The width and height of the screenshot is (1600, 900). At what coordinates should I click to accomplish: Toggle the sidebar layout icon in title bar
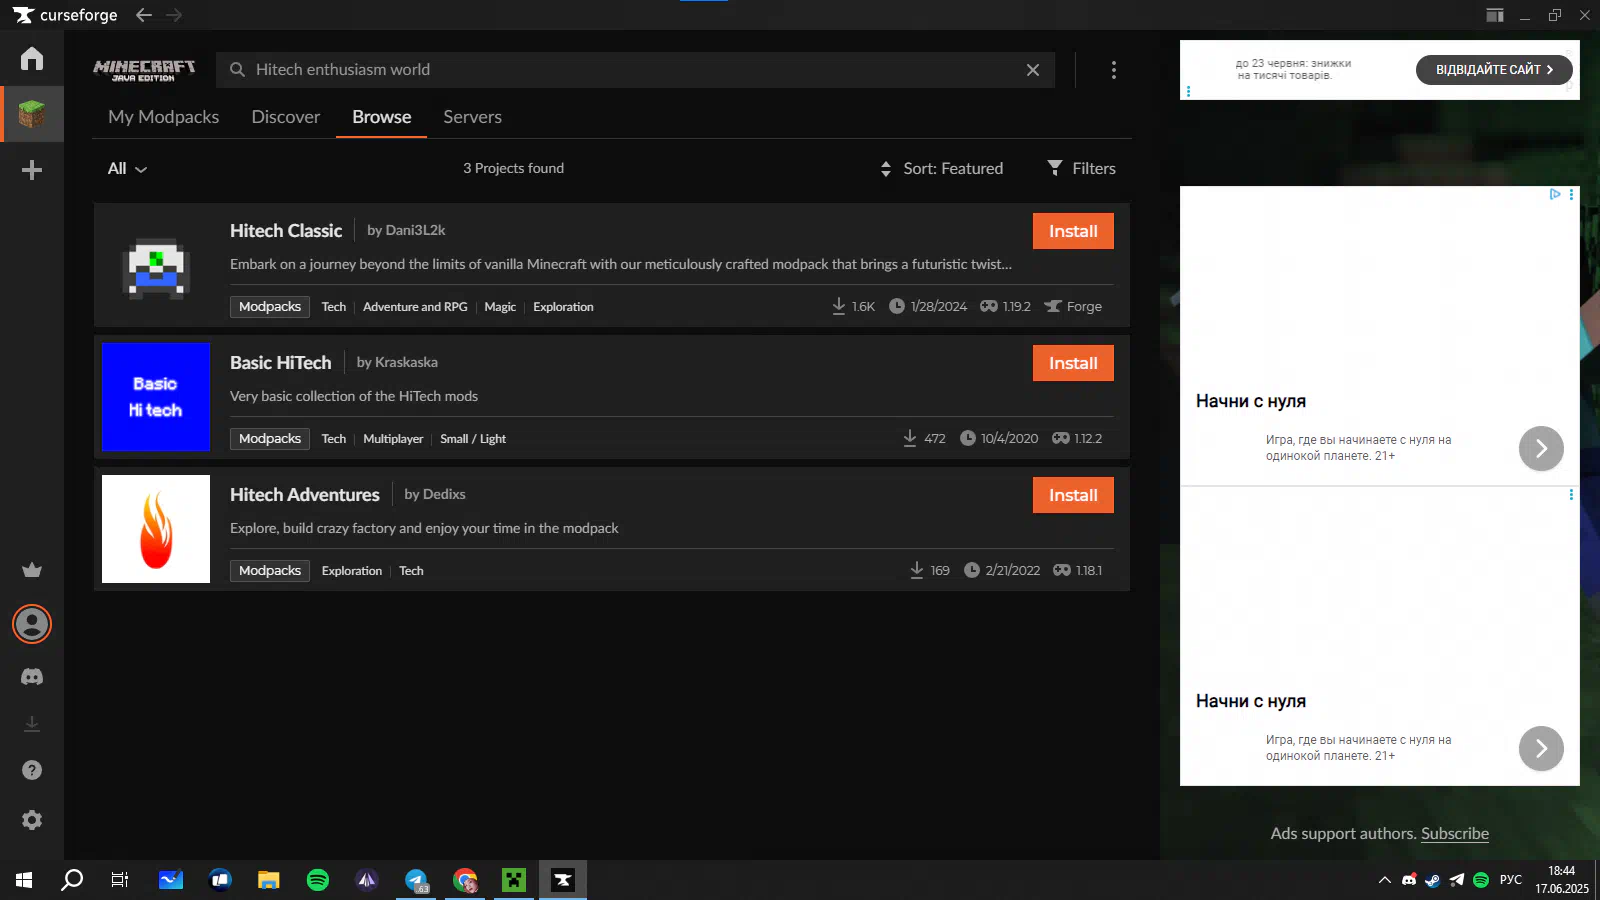pyautogui.click(x=1495, y=15)
